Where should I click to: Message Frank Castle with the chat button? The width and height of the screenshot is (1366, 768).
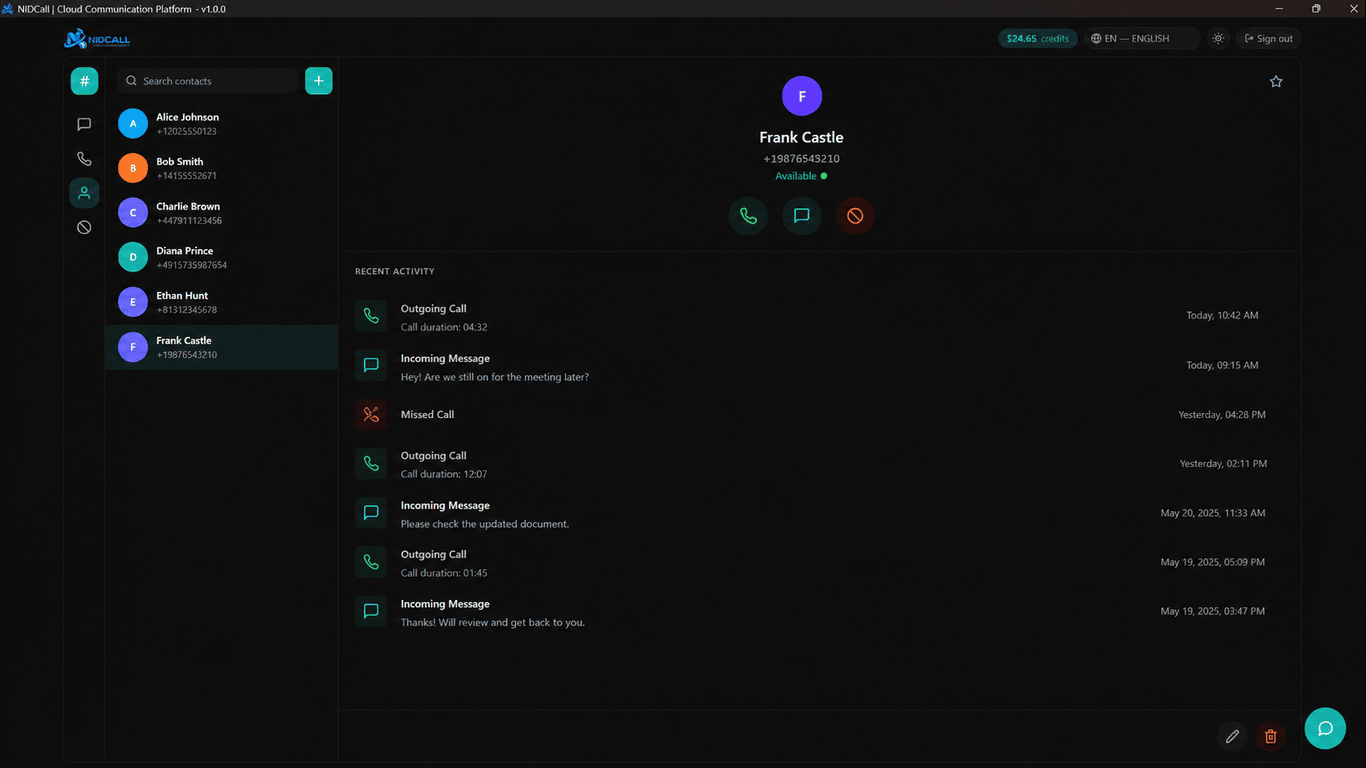point(802,215)
